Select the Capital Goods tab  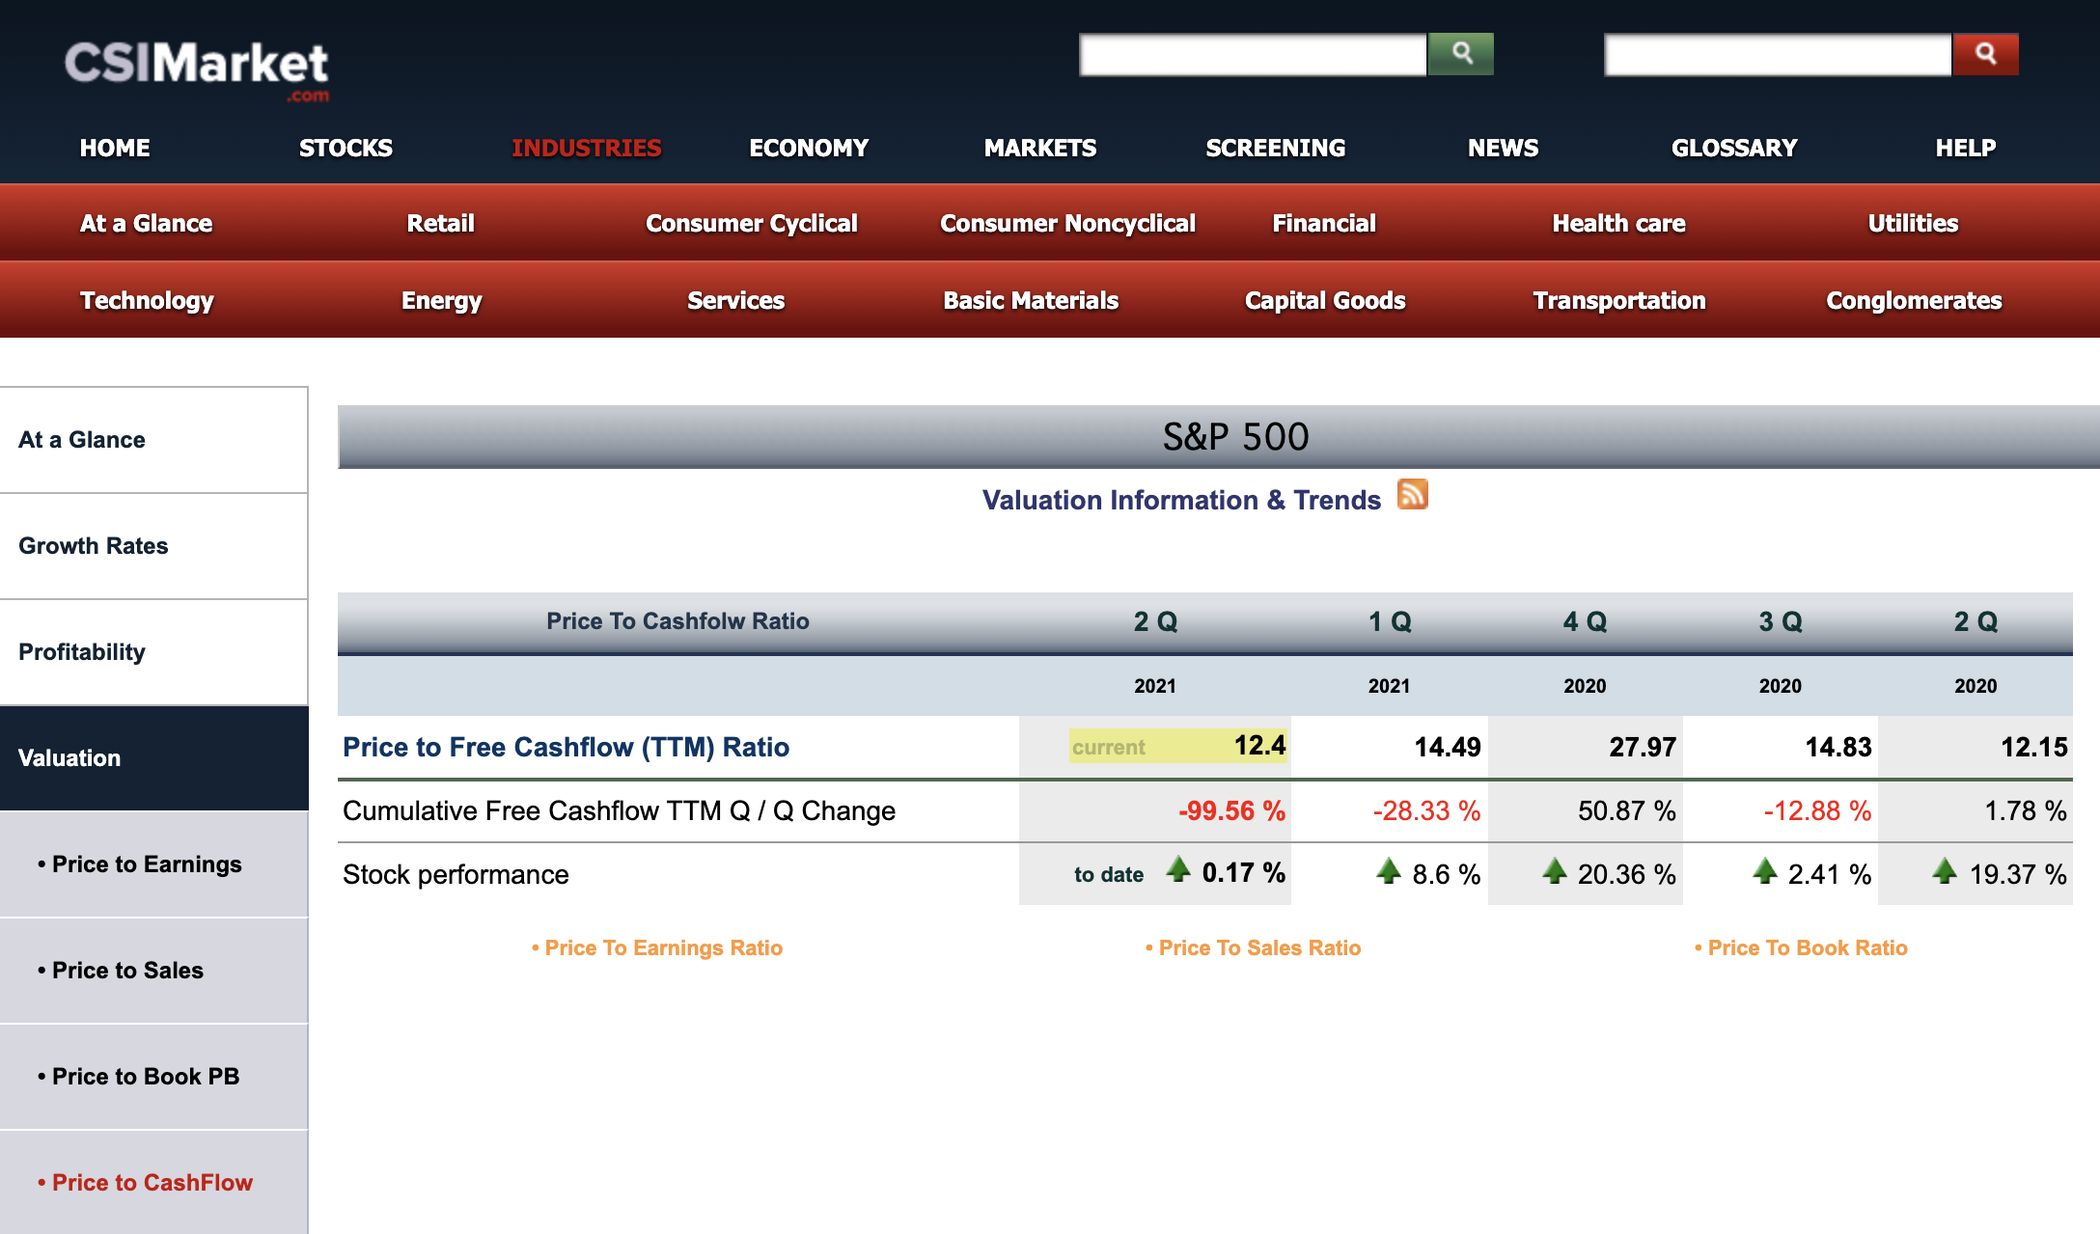tap(1325, 300)
